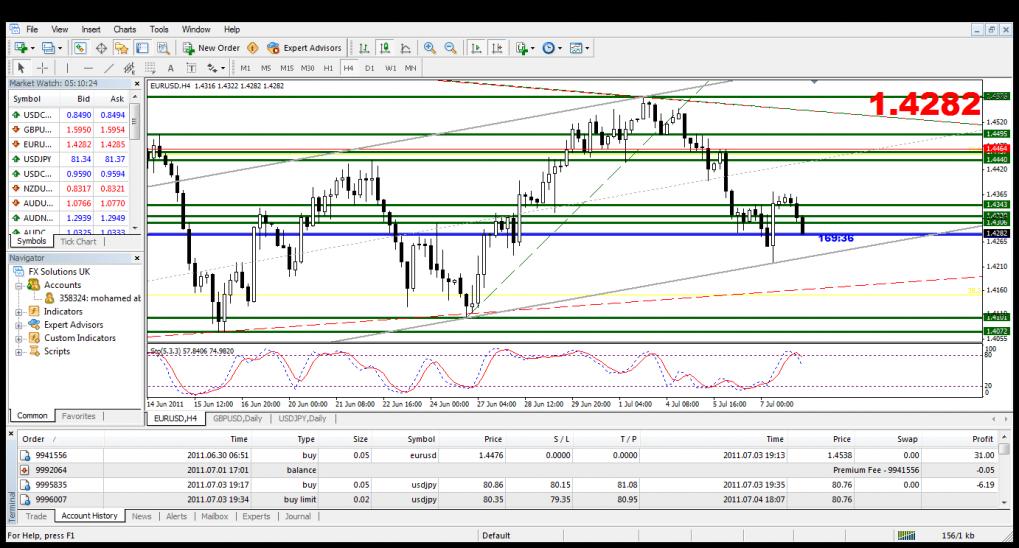This screenshot has height=548, width=1019.
Task: Switch chart to candlesticks view icon
Action: (383, 47)
